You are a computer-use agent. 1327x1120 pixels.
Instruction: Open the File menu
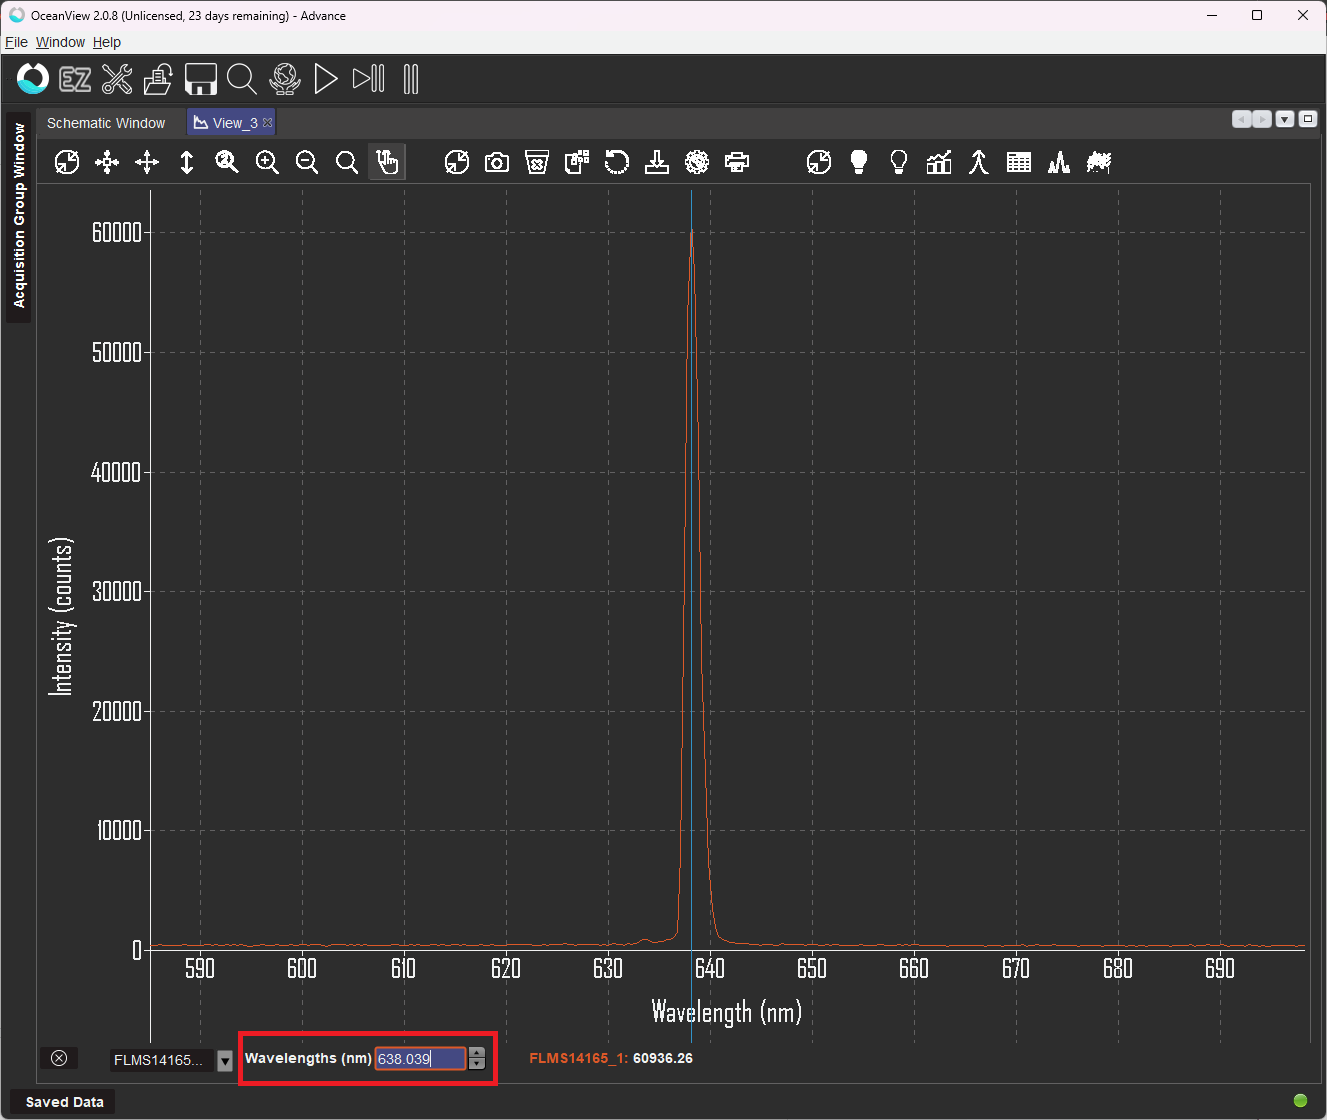(x=16, y=42)
